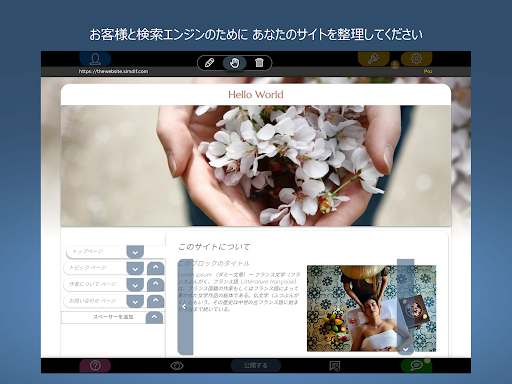The width and height of the screenshot is (512, 384).
Task: Click the left arrow block handle
Action: [x=185, y=307]
